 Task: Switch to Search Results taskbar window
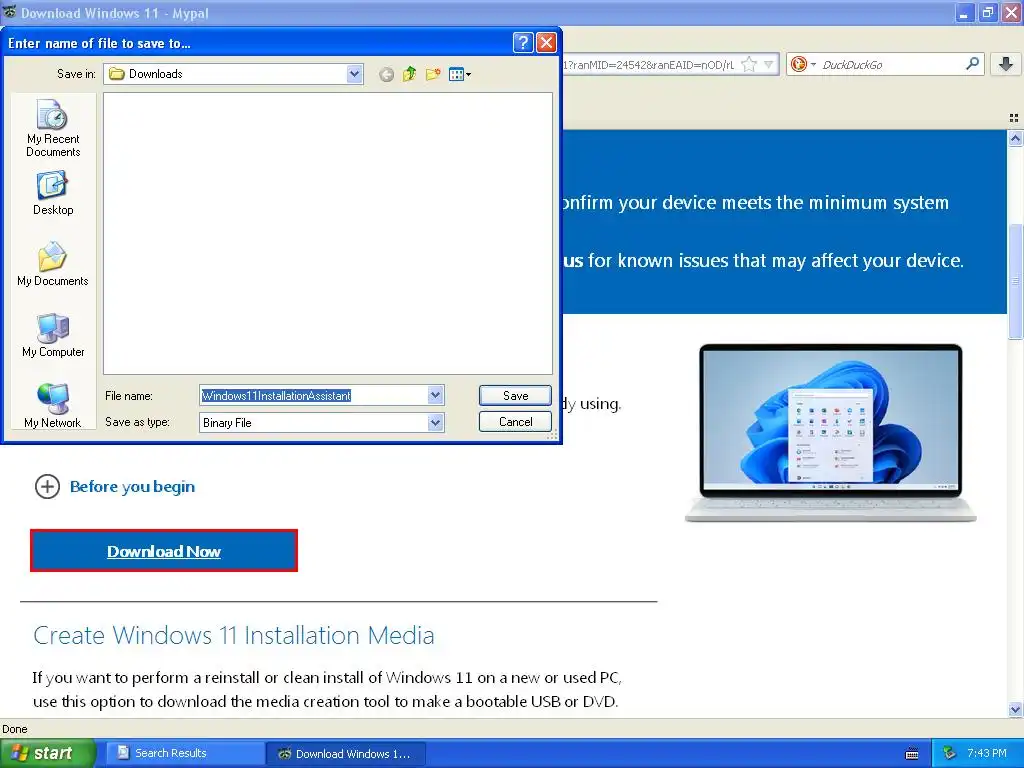pos(185,754)
